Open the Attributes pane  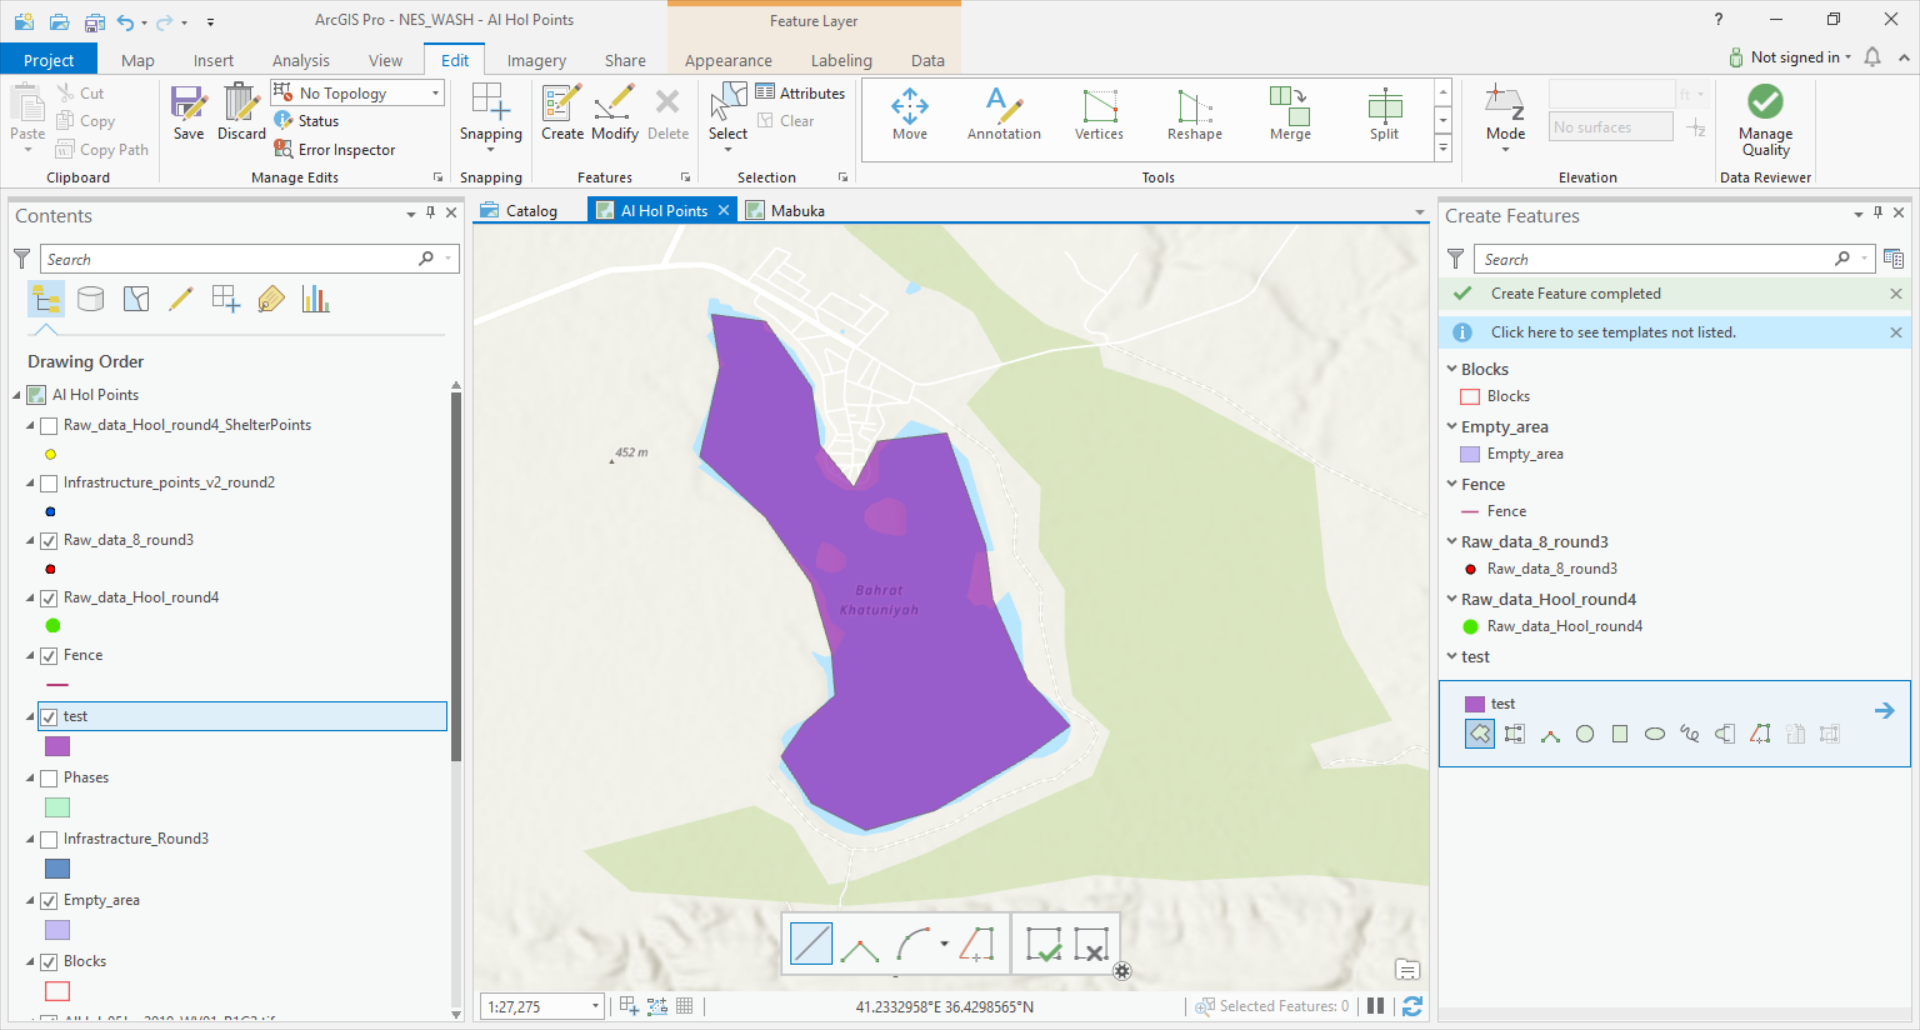800,93
